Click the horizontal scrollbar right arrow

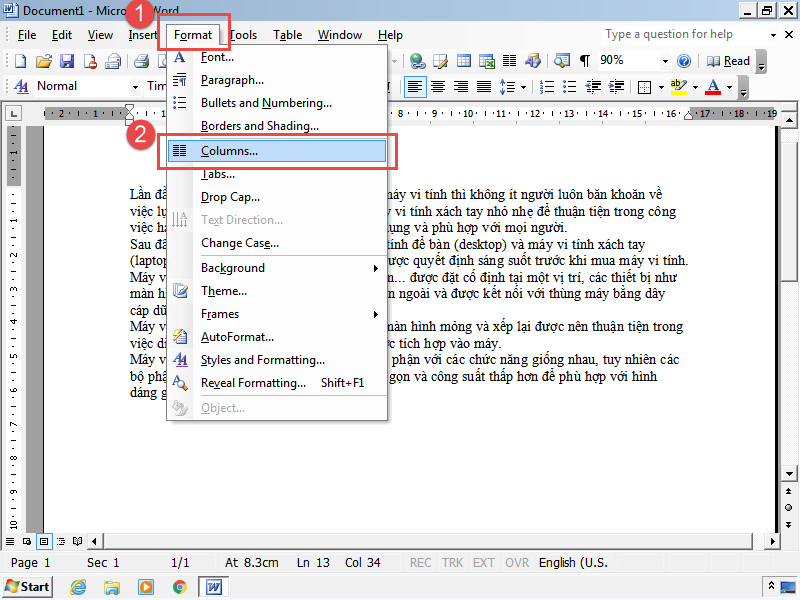[x=772, y=541]
